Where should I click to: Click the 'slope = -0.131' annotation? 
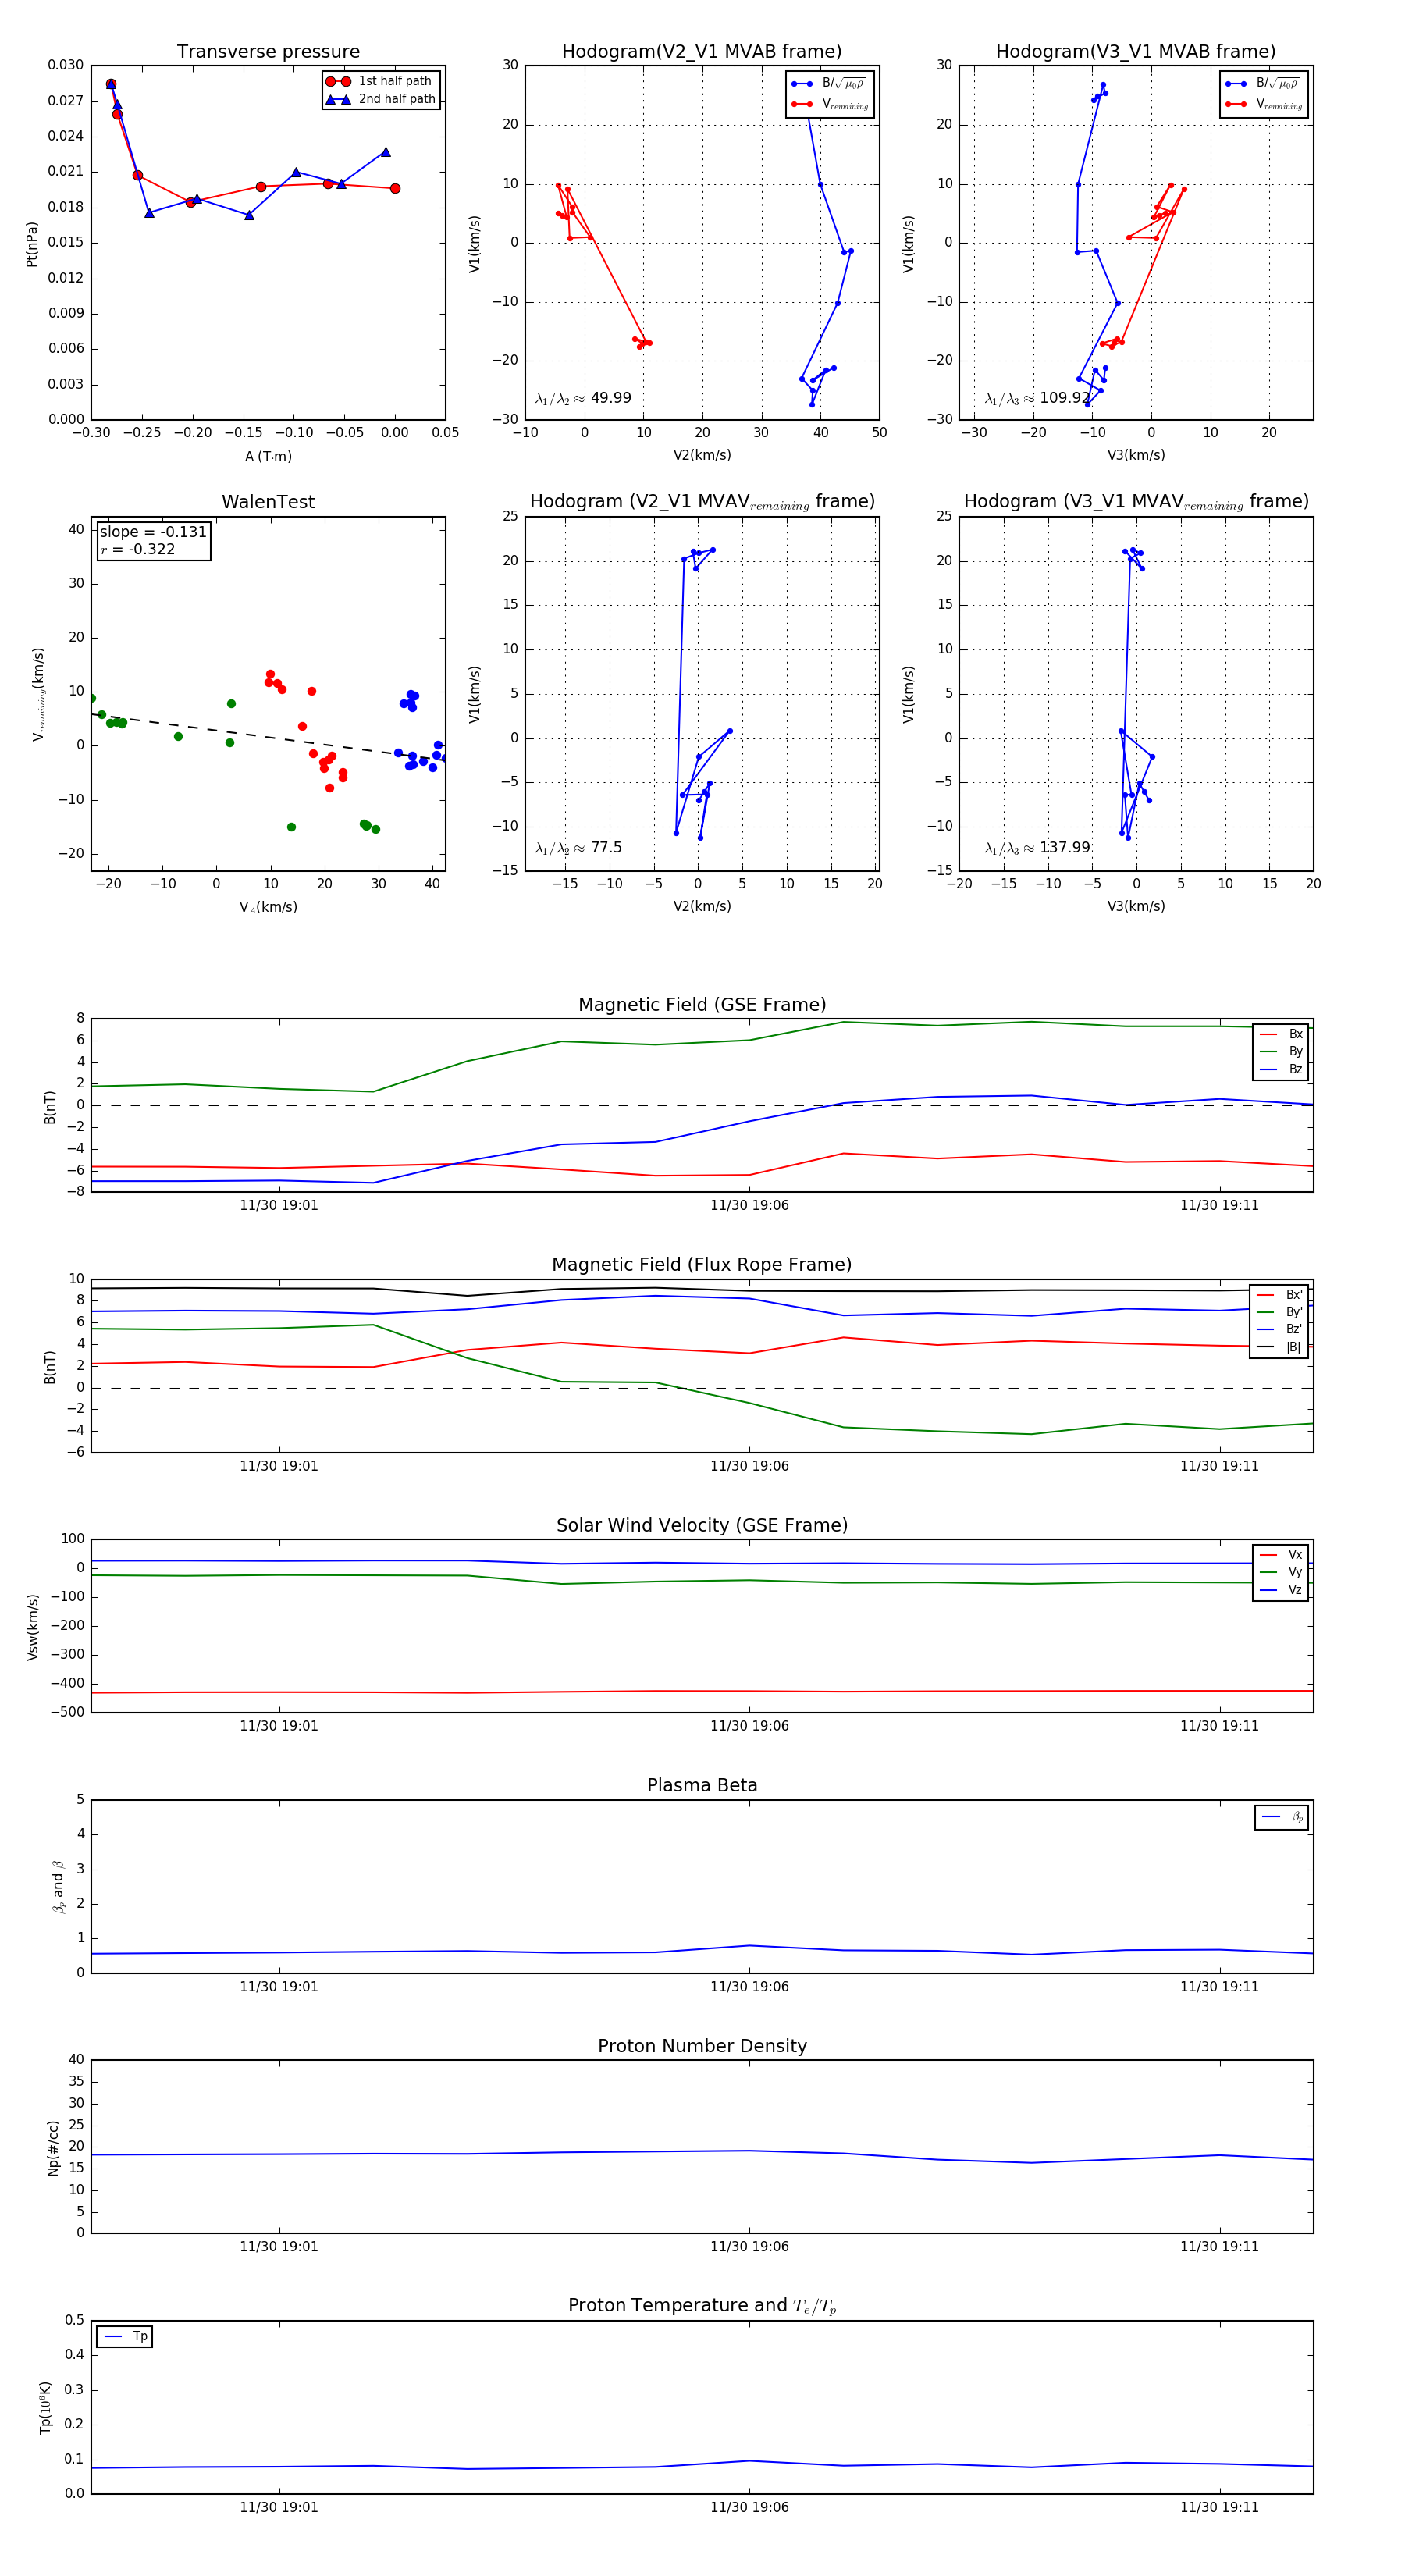click(153, 532)
